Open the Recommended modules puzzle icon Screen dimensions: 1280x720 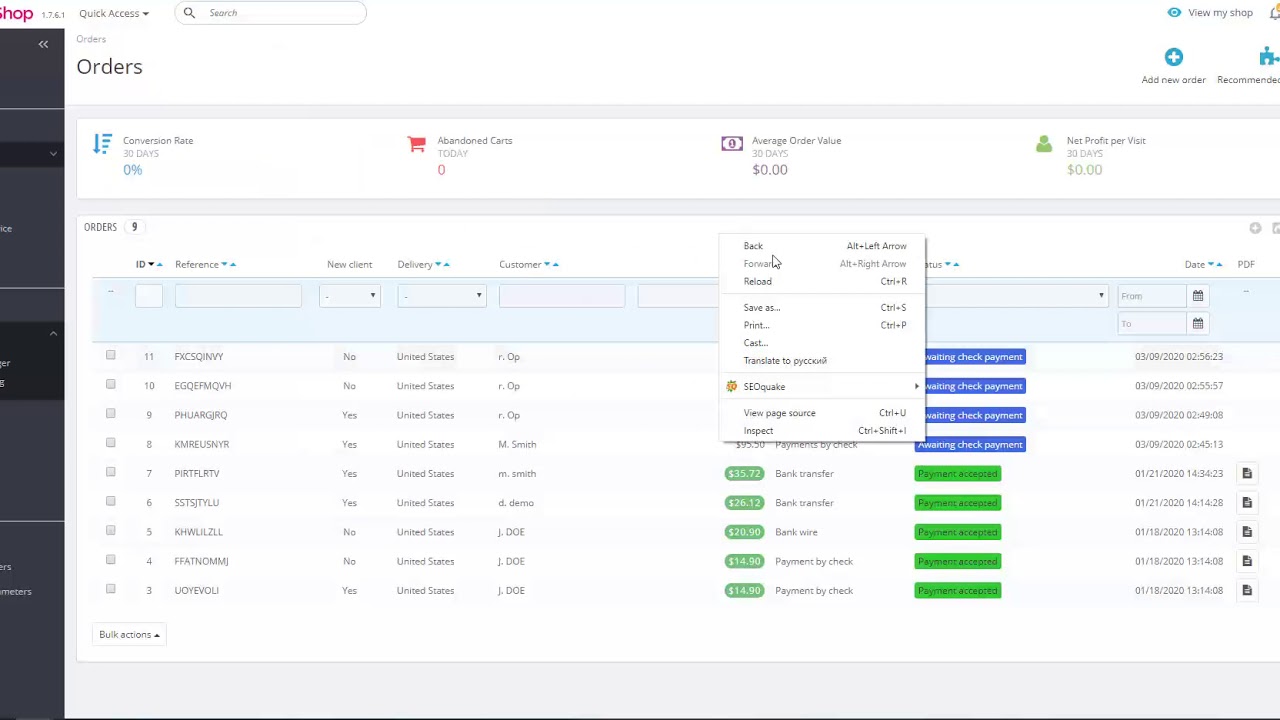coord(1269,57)
